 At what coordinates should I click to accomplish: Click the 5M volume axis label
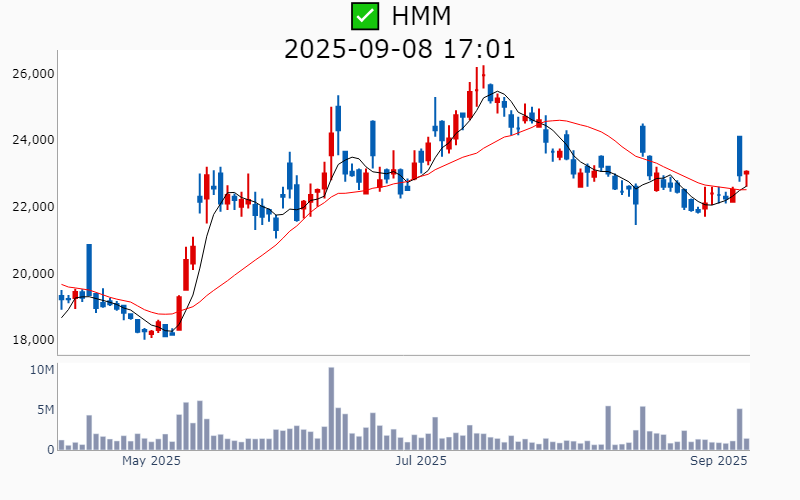(45, 410)
